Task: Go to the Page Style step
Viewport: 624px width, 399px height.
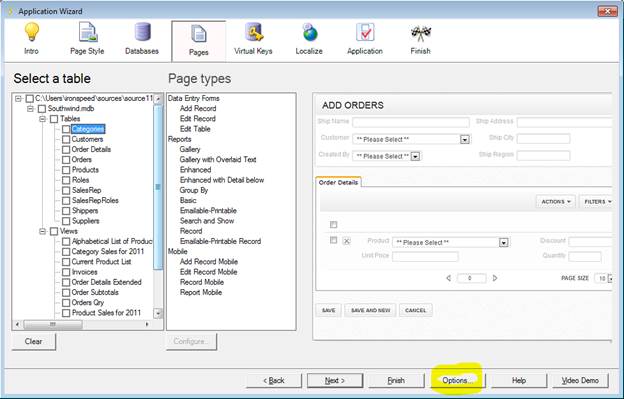Action: [x=87, y=39]
